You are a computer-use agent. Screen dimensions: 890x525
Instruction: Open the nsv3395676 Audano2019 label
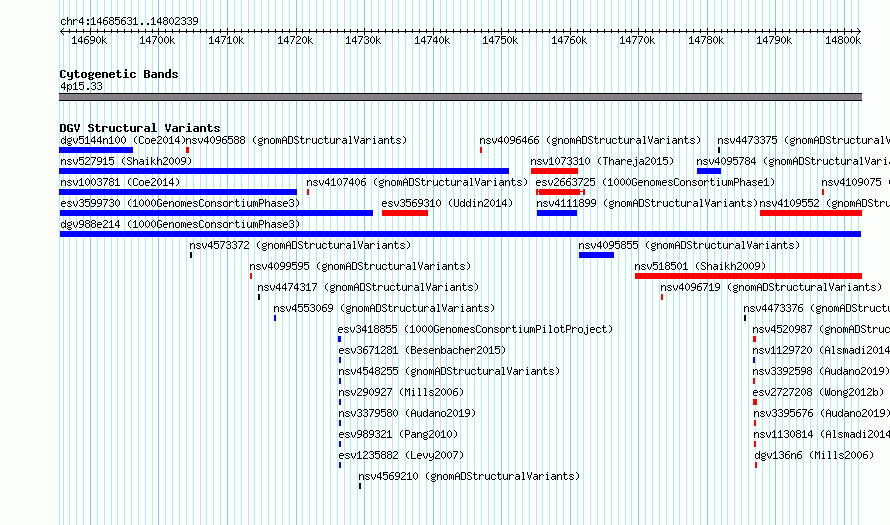click(x=821, y=413)
